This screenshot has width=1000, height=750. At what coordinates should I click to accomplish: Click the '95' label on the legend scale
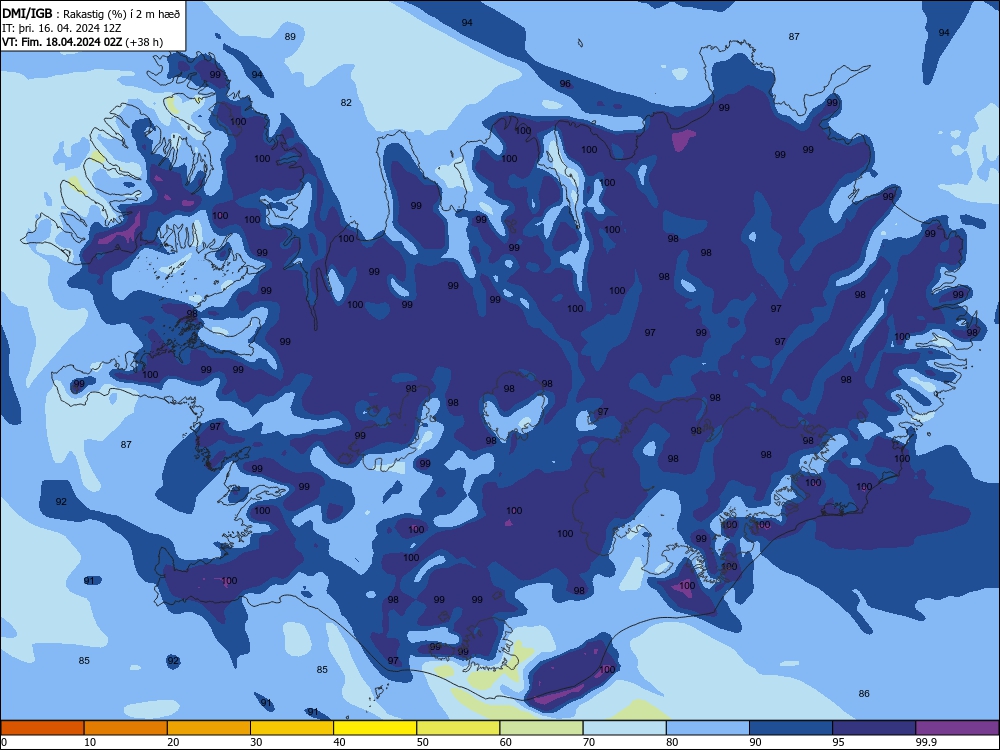pyautogui.click(x=839, y=742)
